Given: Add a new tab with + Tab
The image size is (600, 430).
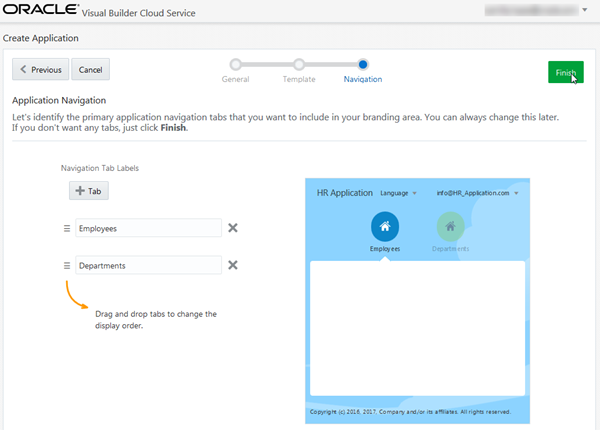Looking at the screenshot, I should (x=89, y=191).
